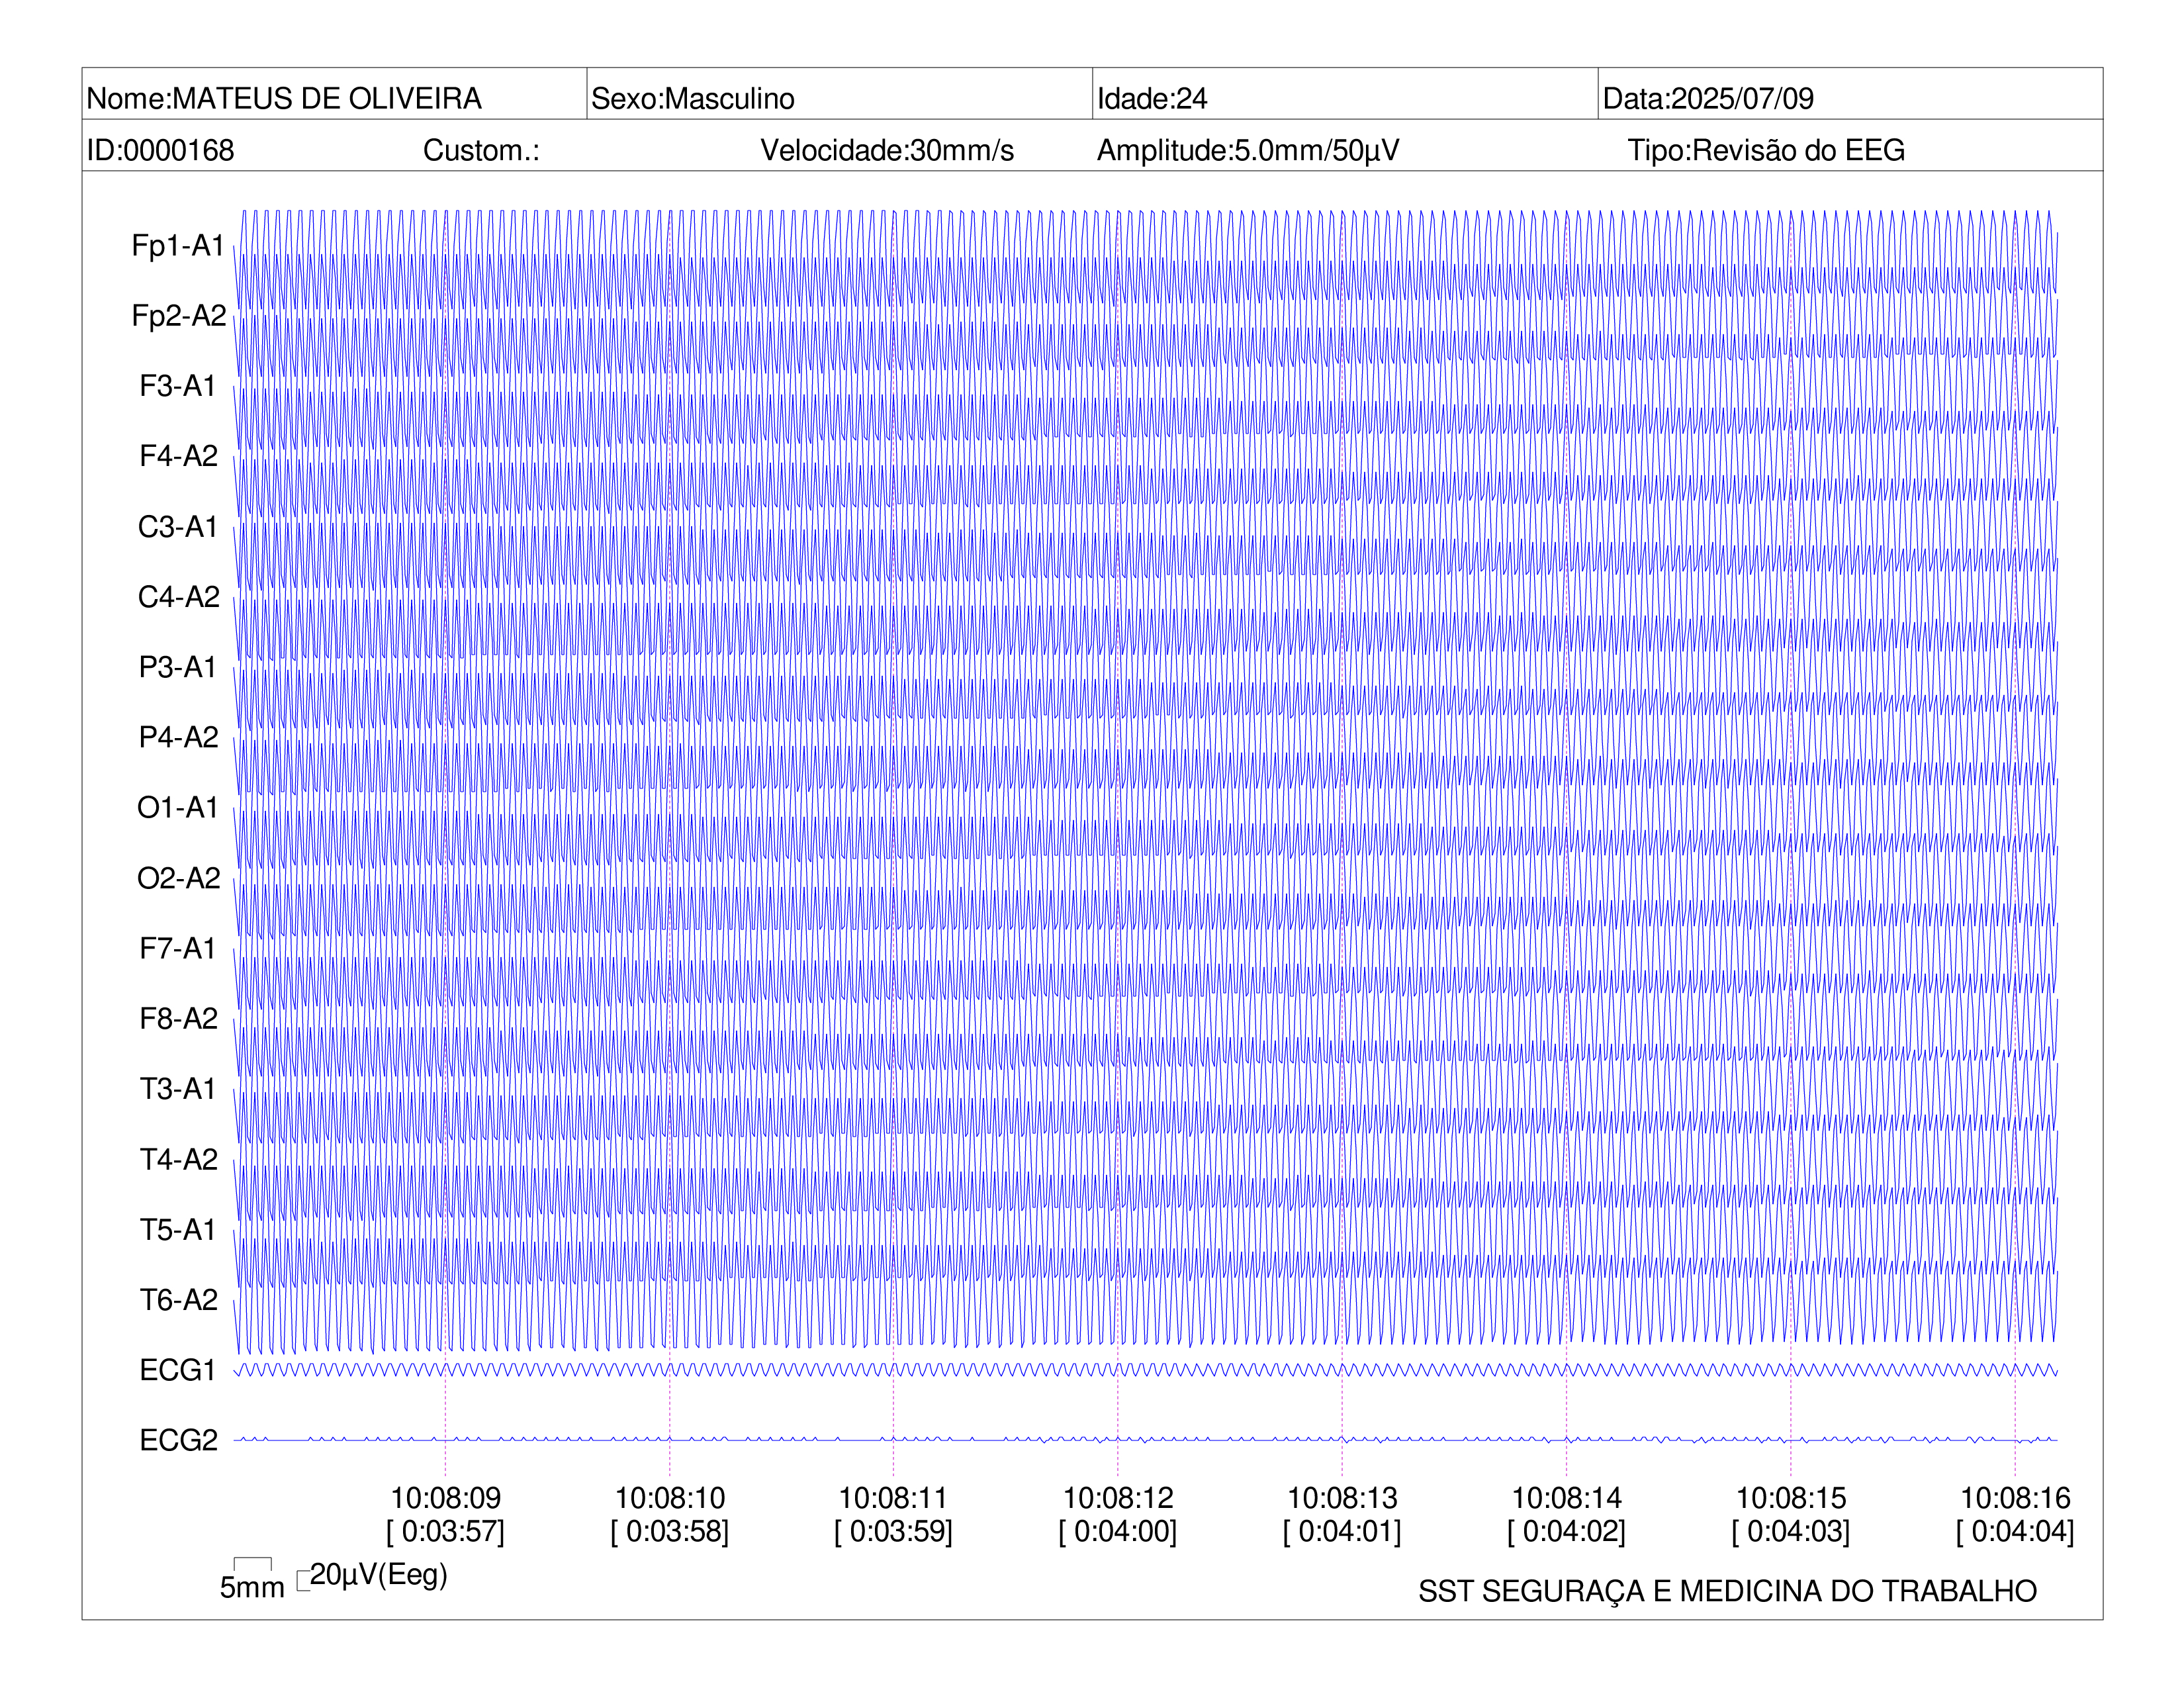Image resolution: width=2184 pixels, height=1688 pixels.
Task: Click the T3-A1 channel label
Action: tap(178, 1089)
